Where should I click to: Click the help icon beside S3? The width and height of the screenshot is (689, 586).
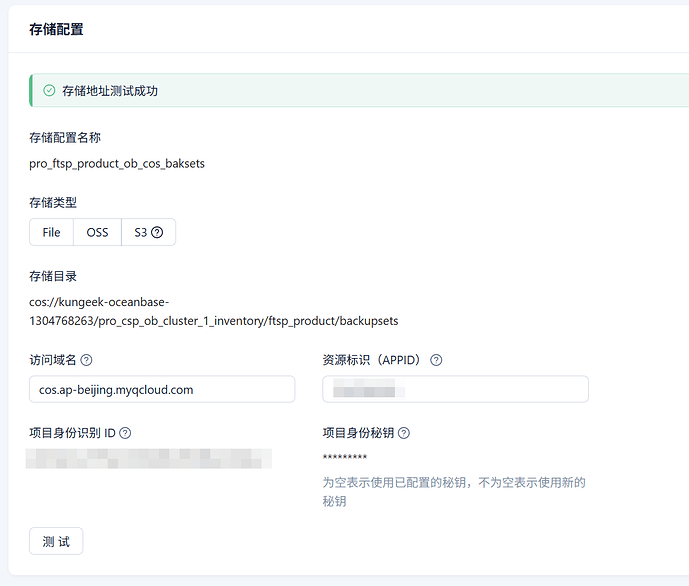[157, 232]
